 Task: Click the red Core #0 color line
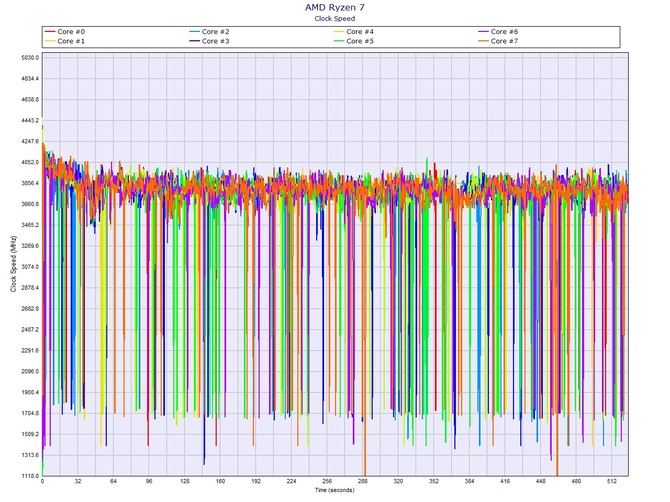(50, 32)
